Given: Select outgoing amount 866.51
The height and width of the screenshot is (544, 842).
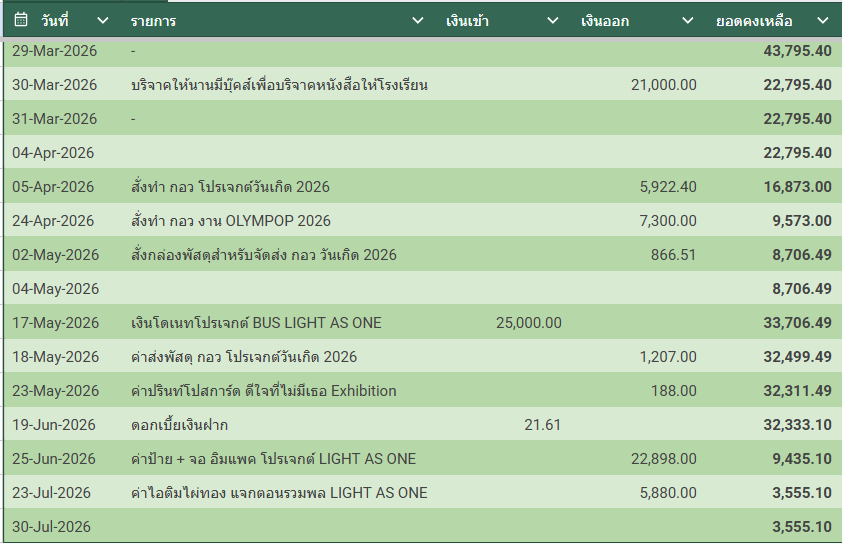Looking at the screenshot, I should (673, 255).
